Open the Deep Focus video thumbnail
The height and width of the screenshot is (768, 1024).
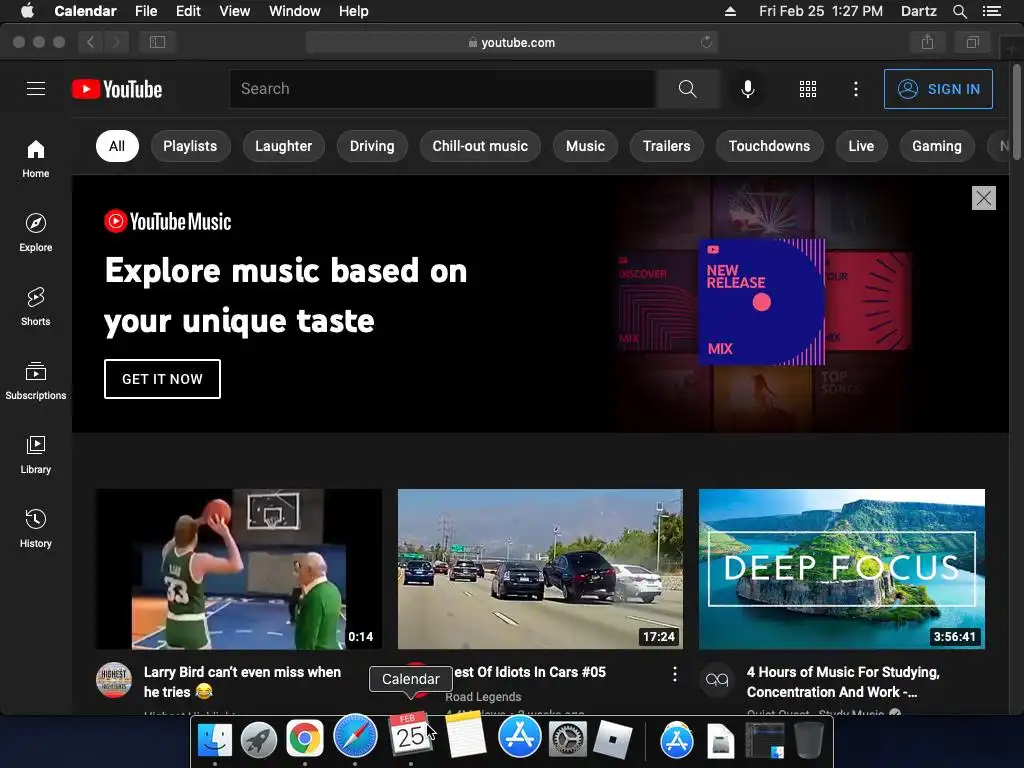click(842, 569)
